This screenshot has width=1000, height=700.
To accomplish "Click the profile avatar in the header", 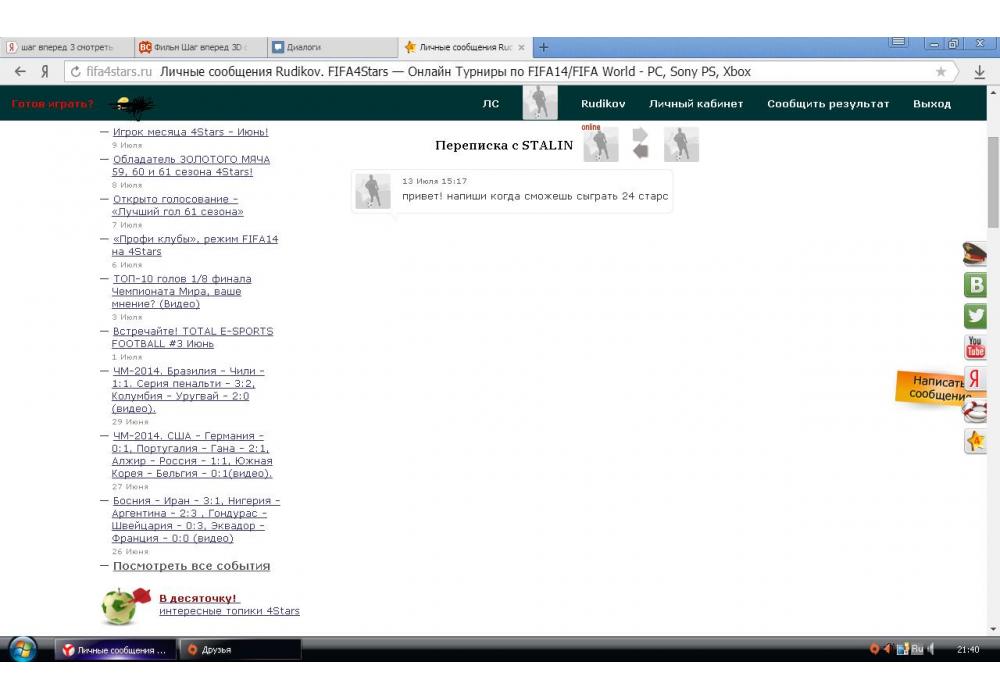I will tap(540, 103).
